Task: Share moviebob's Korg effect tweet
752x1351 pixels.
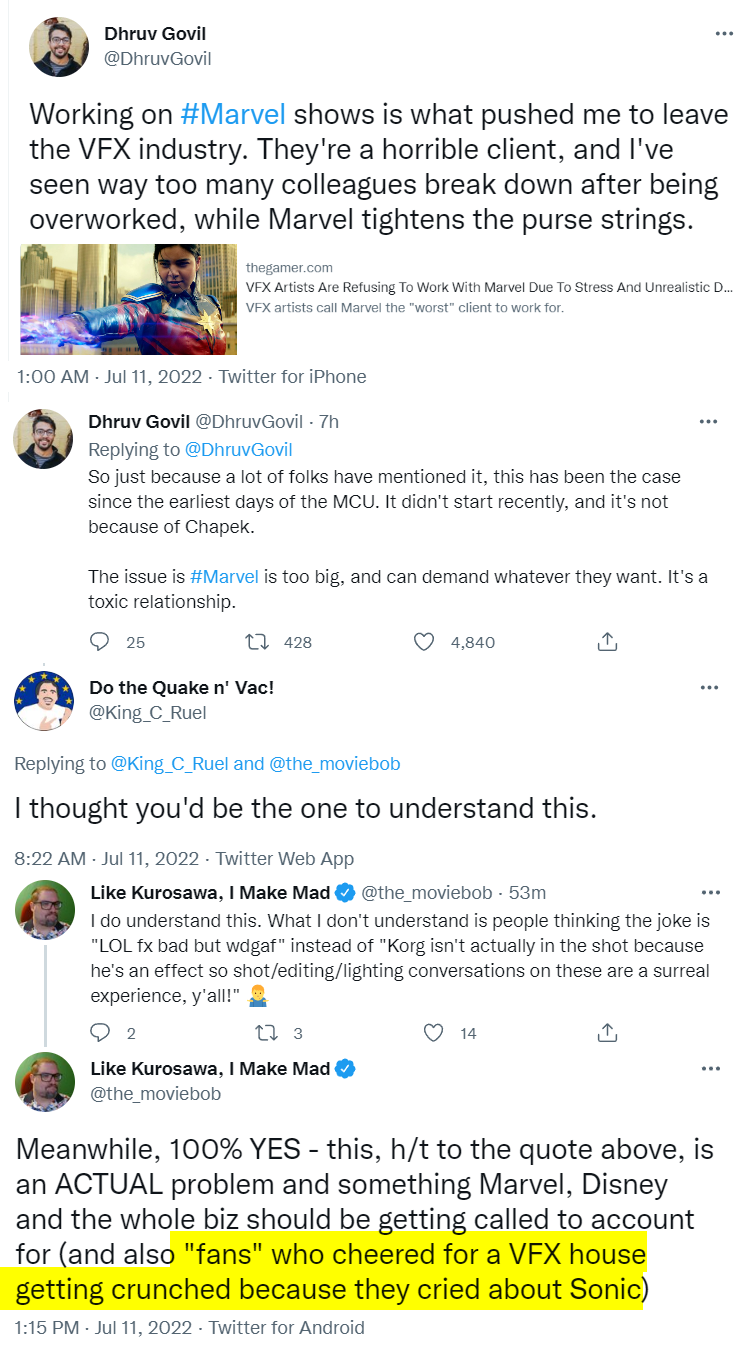Action: click(x=606, y=1033)
